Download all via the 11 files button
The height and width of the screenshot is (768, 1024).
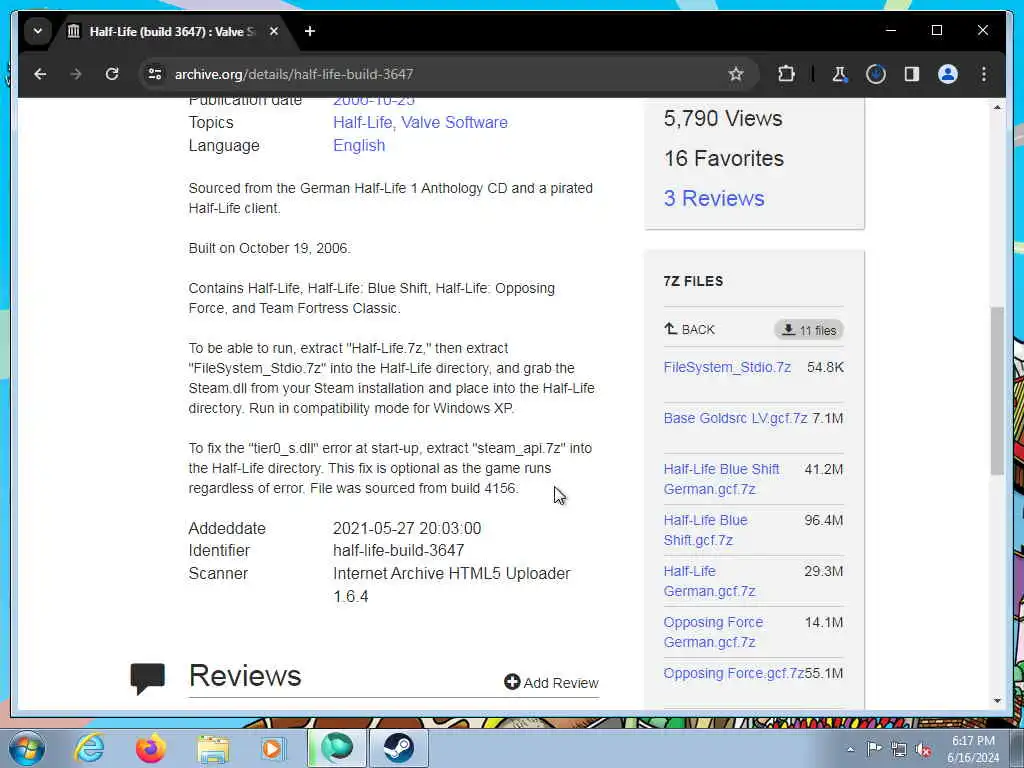[x=808, y=330]
